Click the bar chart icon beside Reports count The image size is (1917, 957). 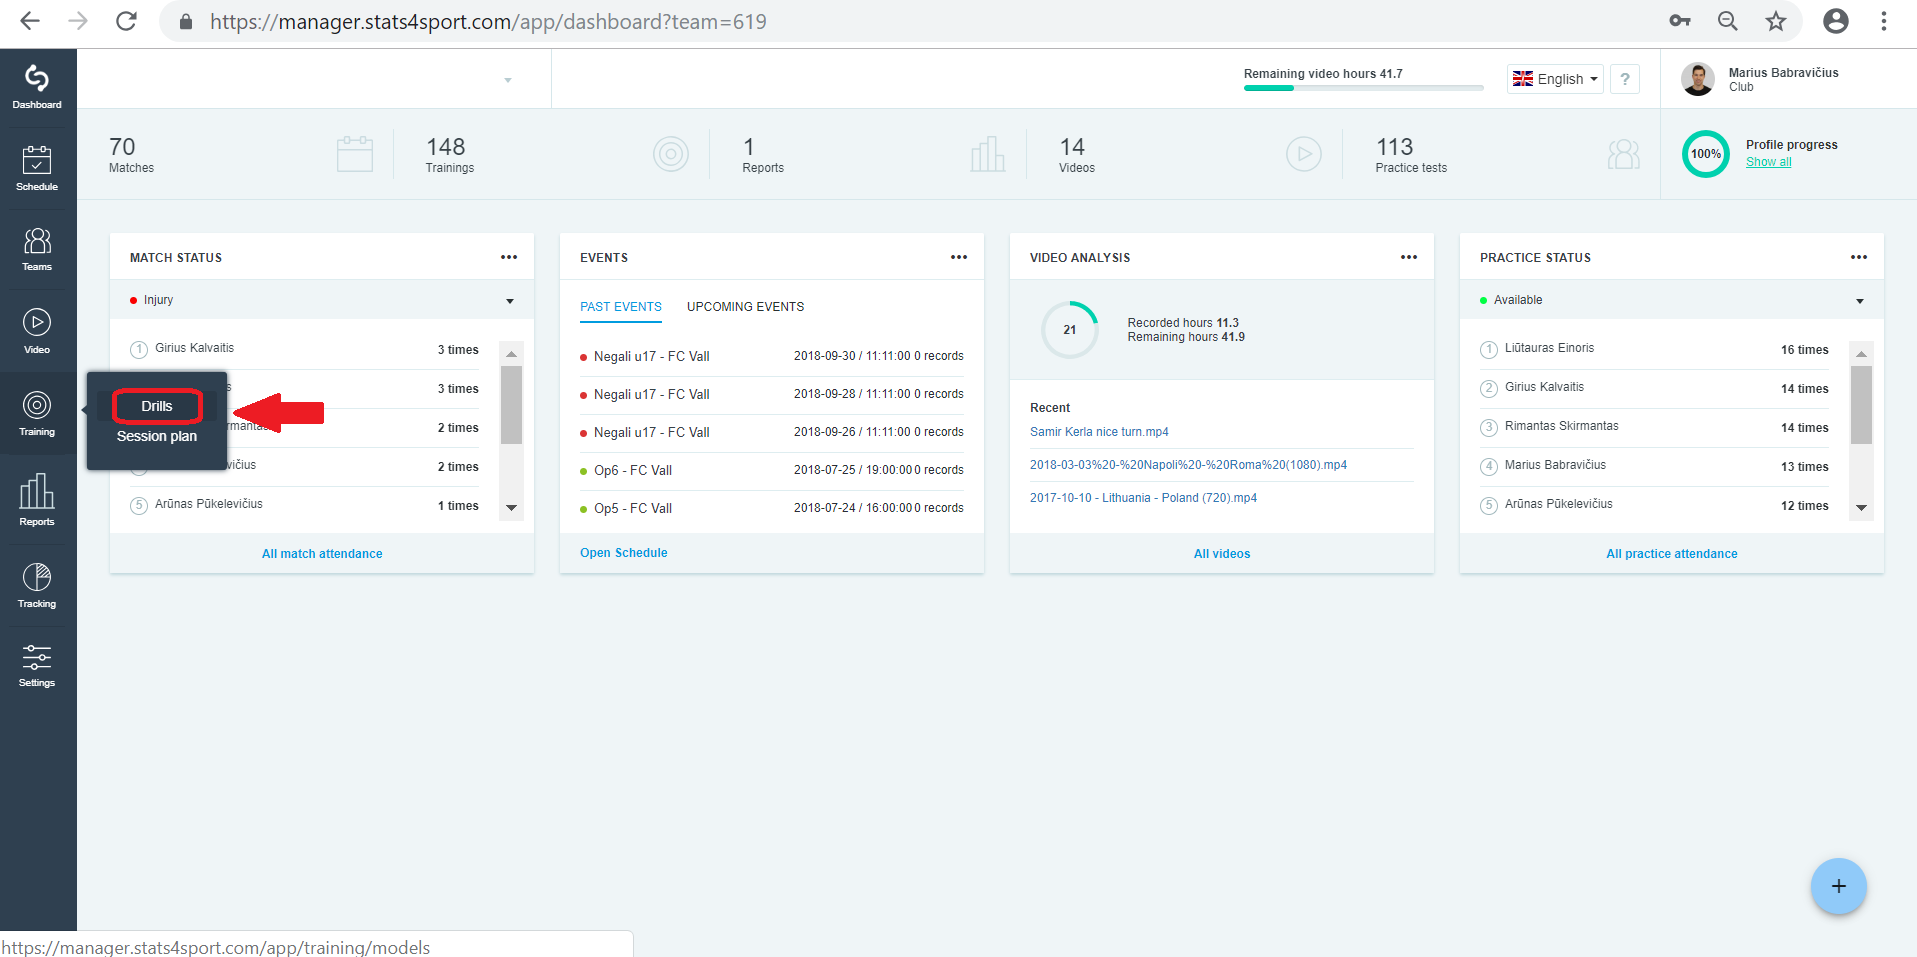pos(987,154)
